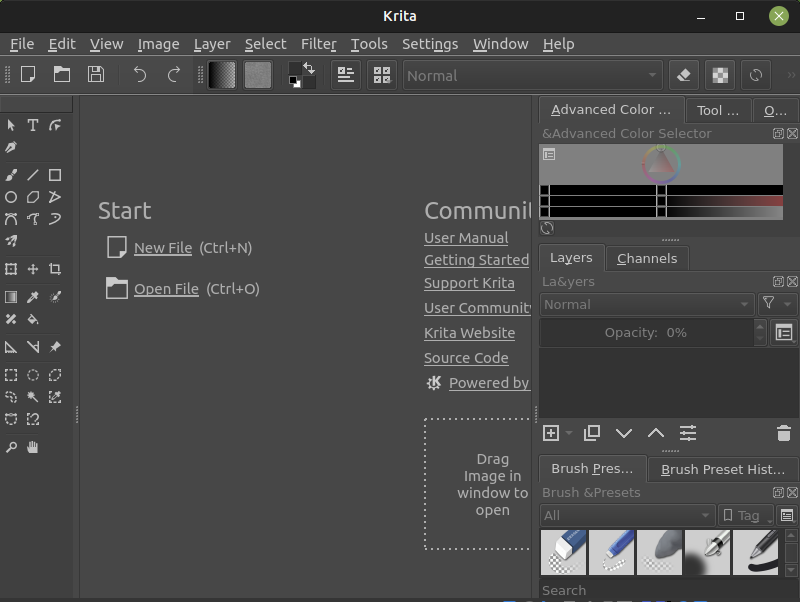The width and height of the screenshot is (800, 602).
Task: Select the Color Sampler eyedropper tool
Action: [x=33, y=296]
